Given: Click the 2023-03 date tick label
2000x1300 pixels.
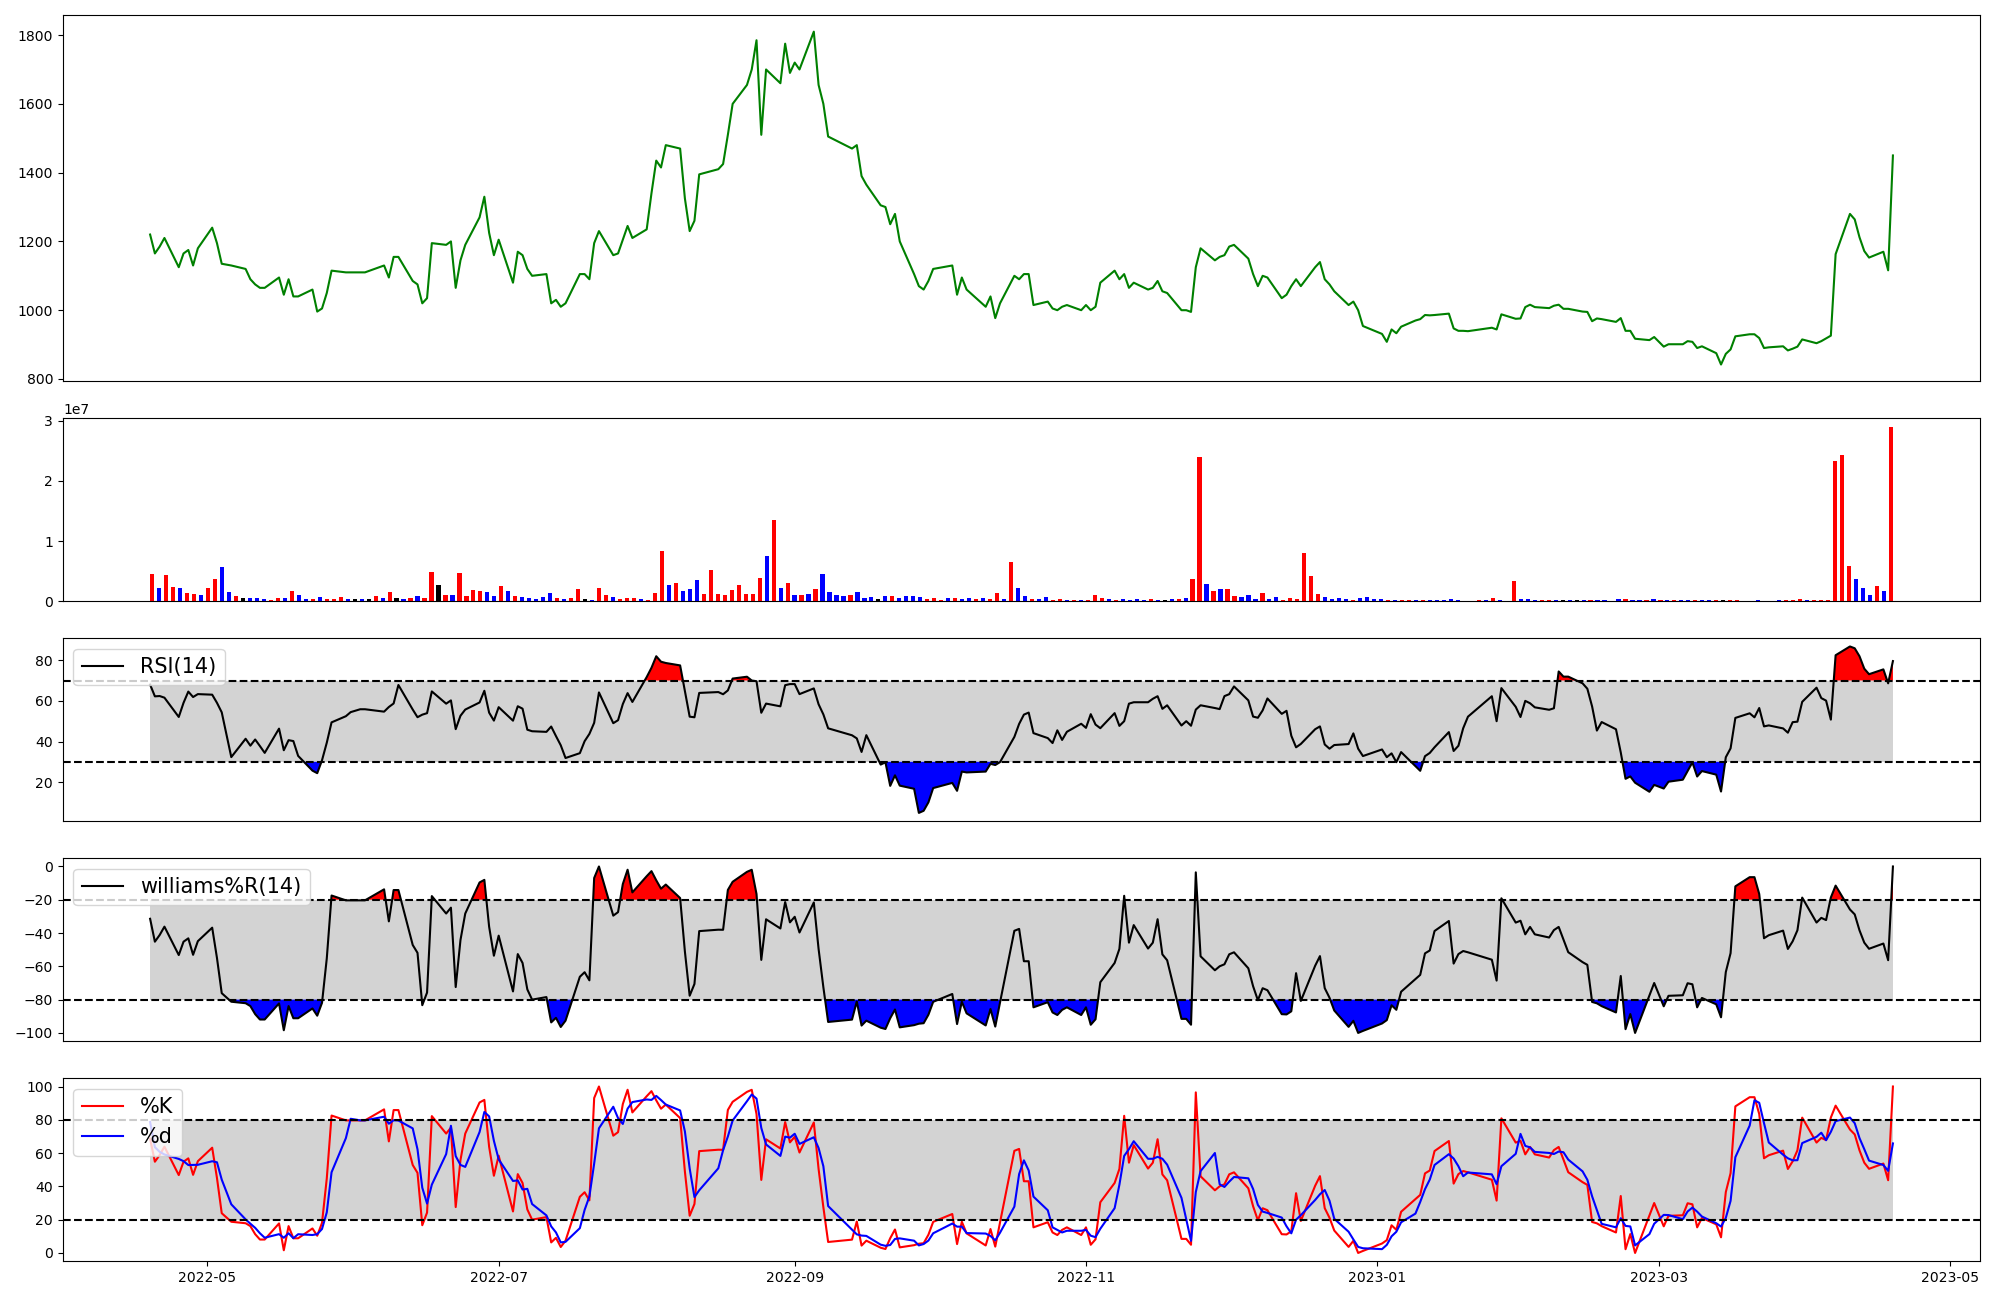Looking at the screenshot, I should (1659, 1277).
